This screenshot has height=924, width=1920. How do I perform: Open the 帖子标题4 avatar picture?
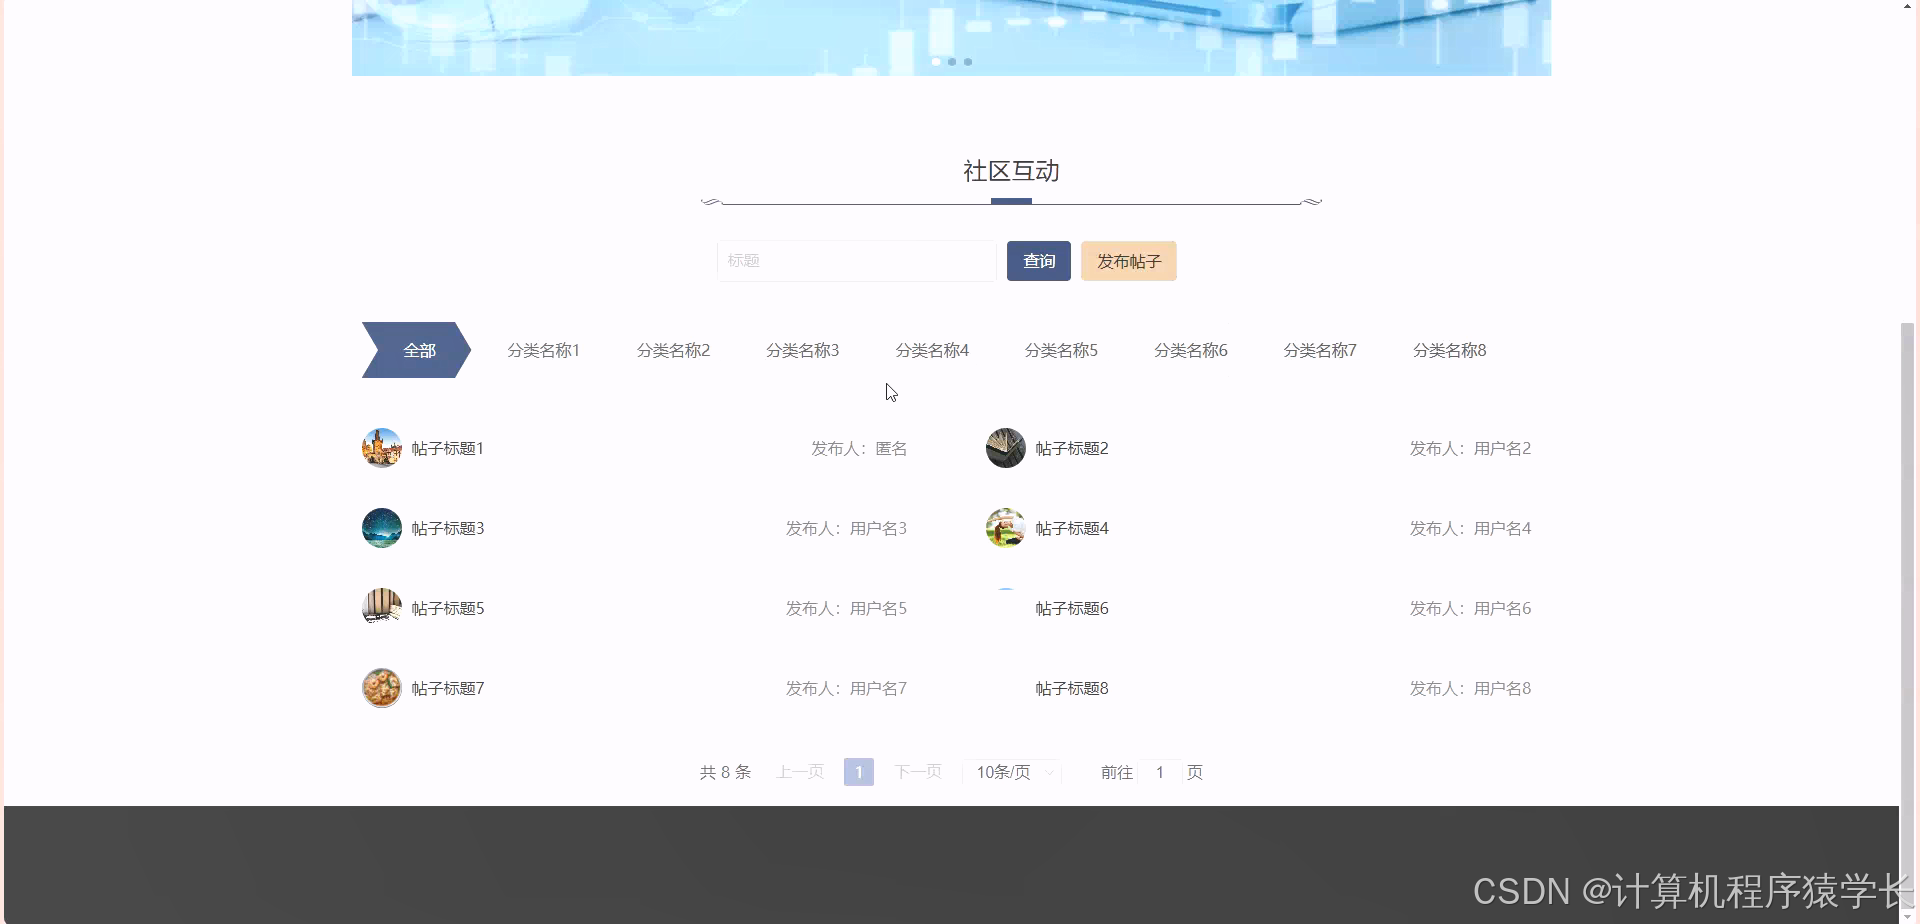(x=1005, y=527)
